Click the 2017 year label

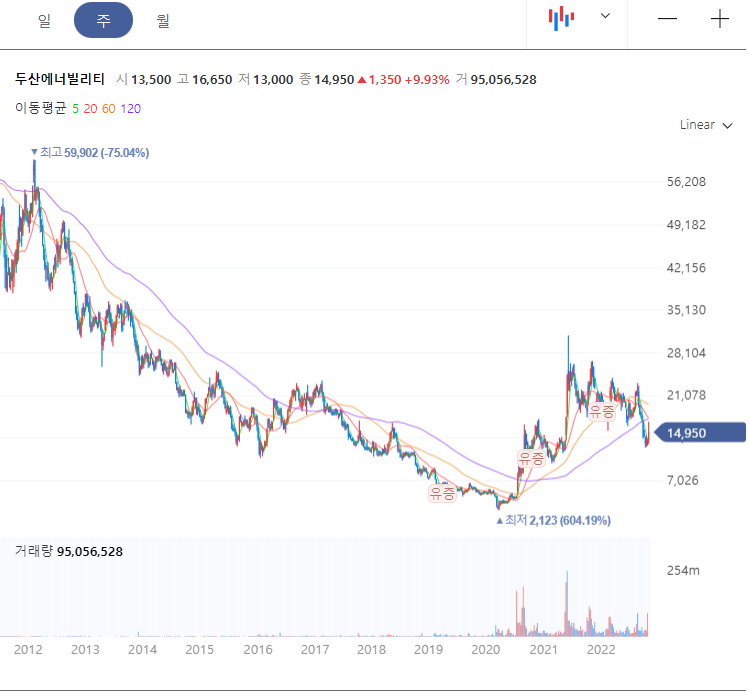click(x=315, y=649)
